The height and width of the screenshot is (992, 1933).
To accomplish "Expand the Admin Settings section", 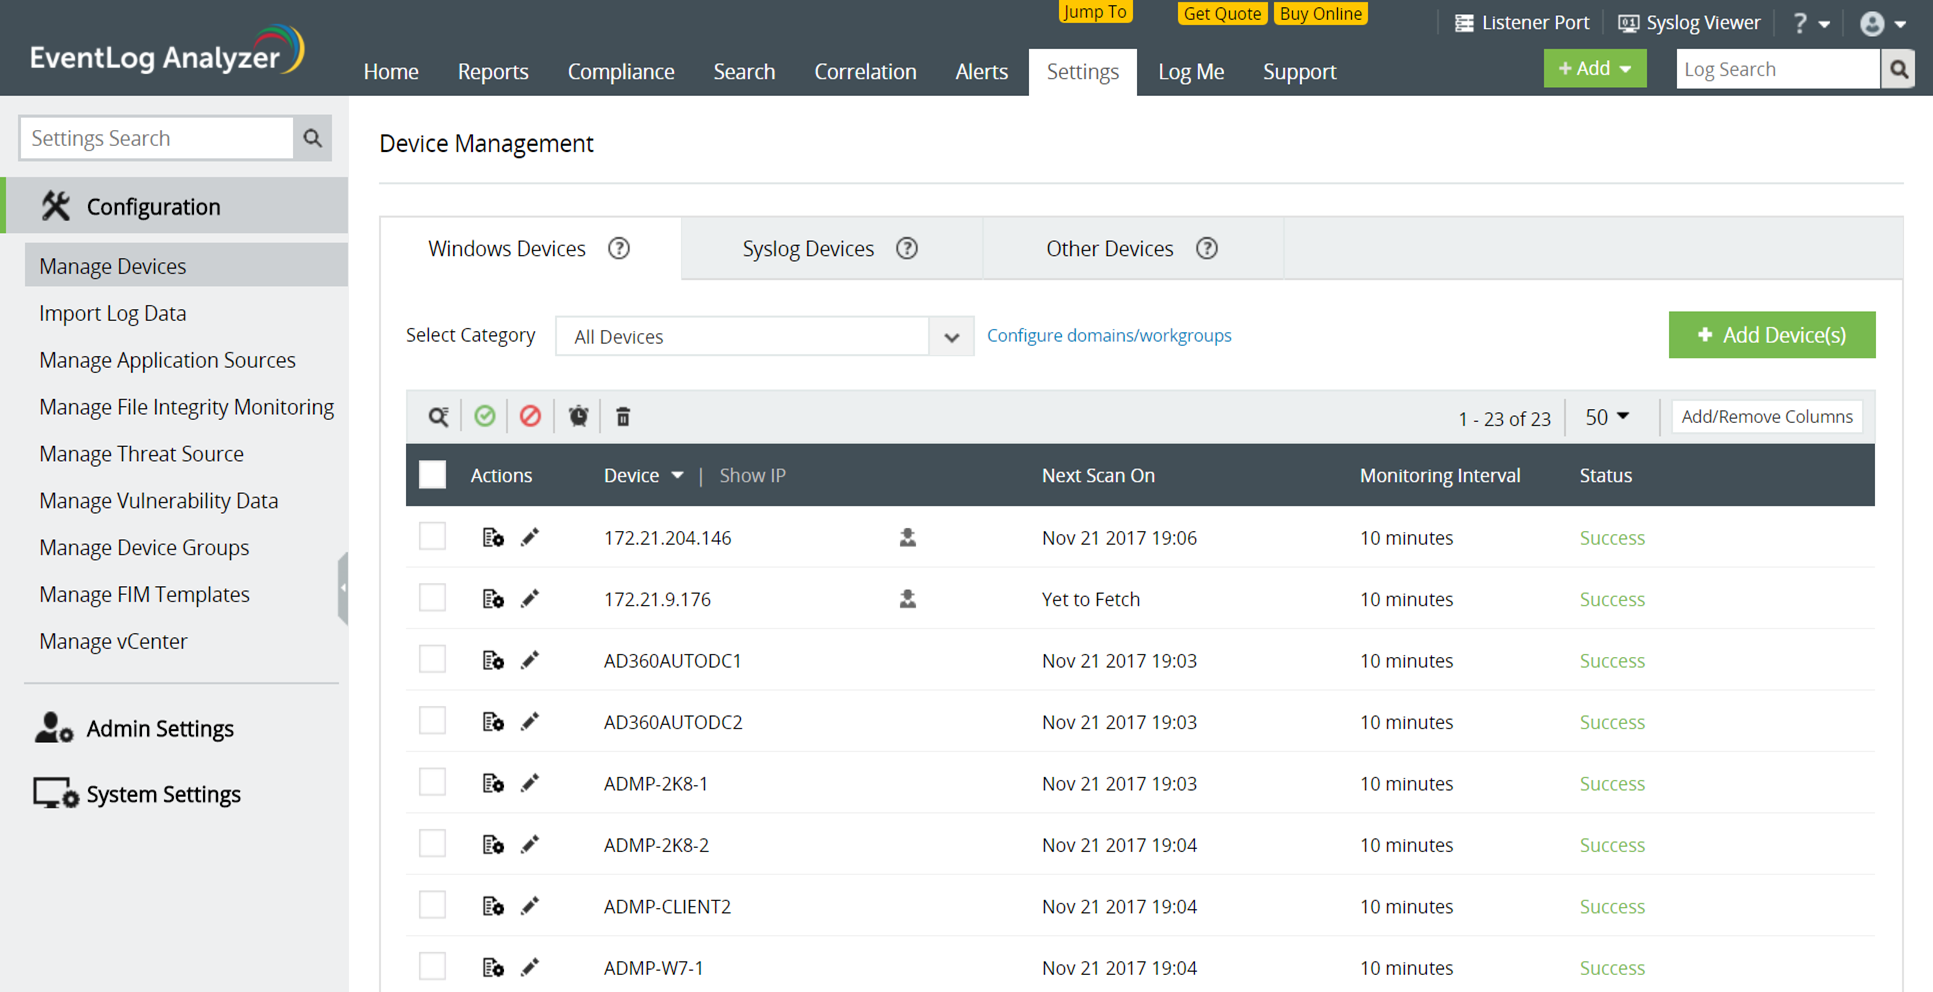I will [x=135, y=728].
